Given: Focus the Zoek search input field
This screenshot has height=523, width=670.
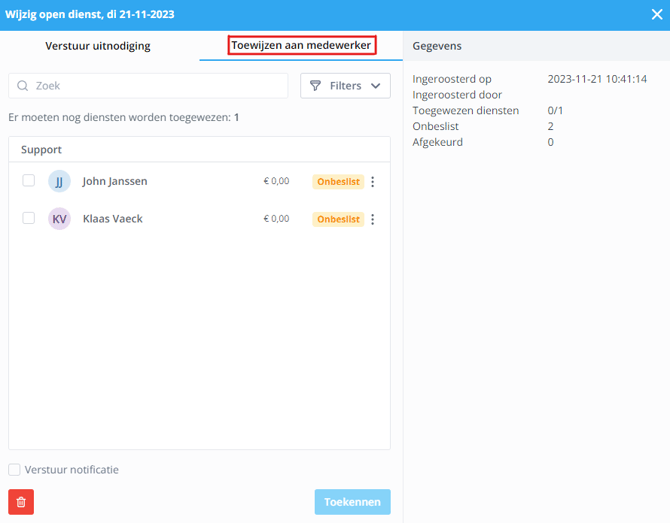Looking at the screenshot, I should pos(155,86).
